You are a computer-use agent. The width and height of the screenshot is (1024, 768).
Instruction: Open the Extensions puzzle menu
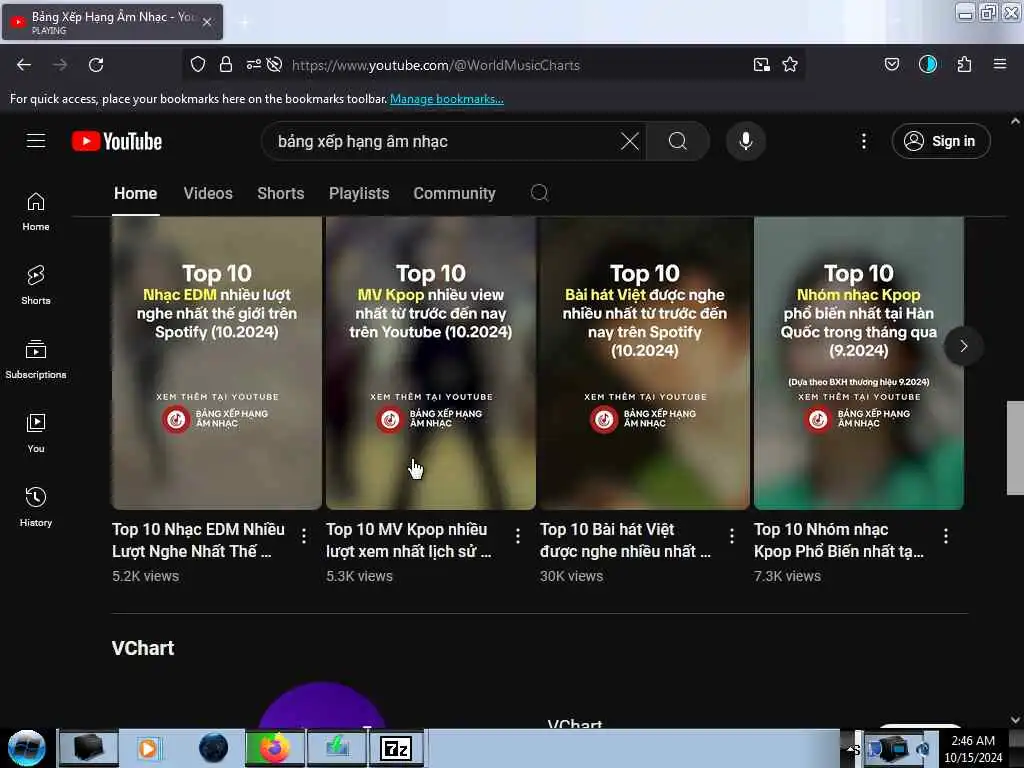(x=964, y=64)
